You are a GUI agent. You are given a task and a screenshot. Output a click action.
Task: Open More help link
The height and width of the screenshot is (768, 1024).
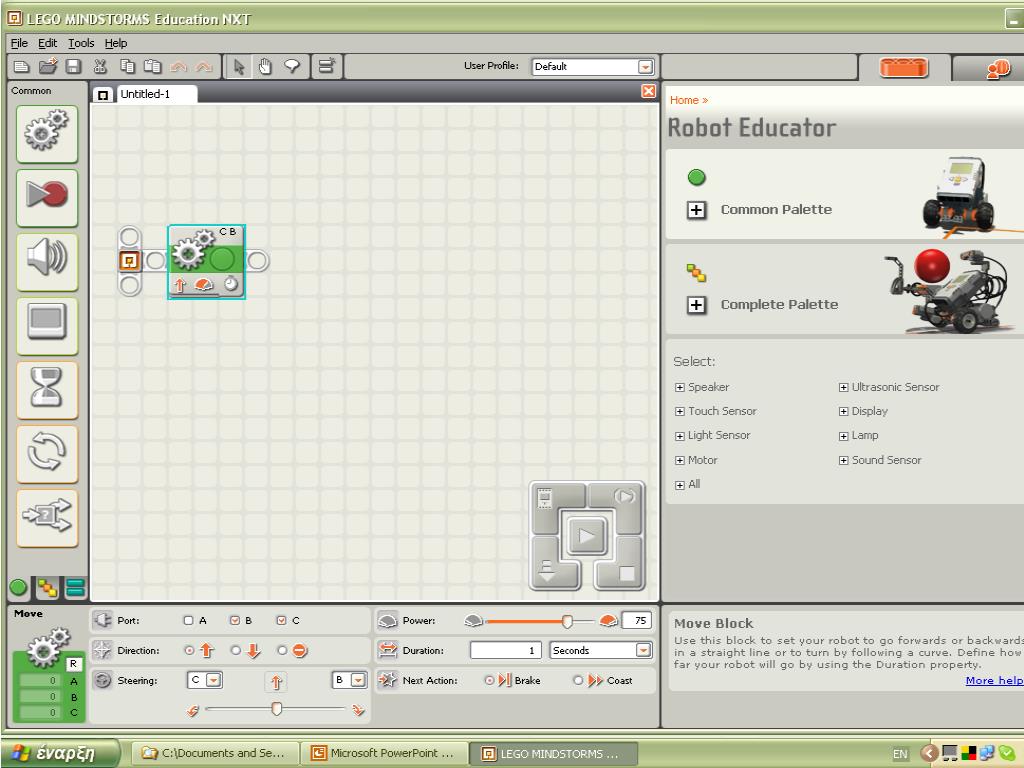click(994, 680)
